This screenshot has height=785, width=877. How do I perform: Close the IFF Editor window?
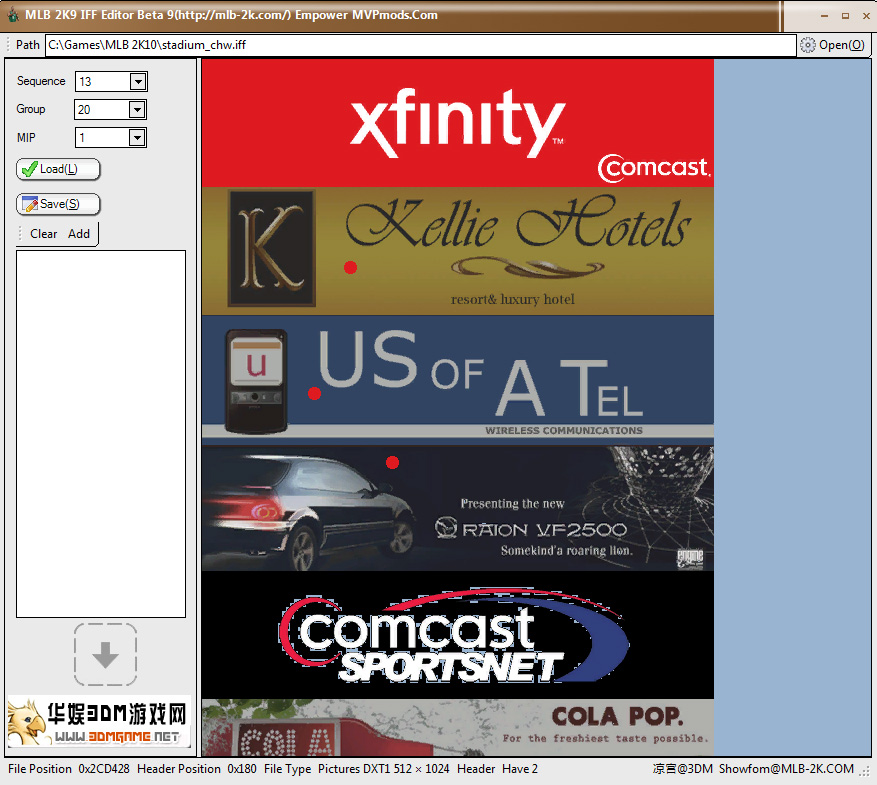pyautogui.click(x=866, y=16)
